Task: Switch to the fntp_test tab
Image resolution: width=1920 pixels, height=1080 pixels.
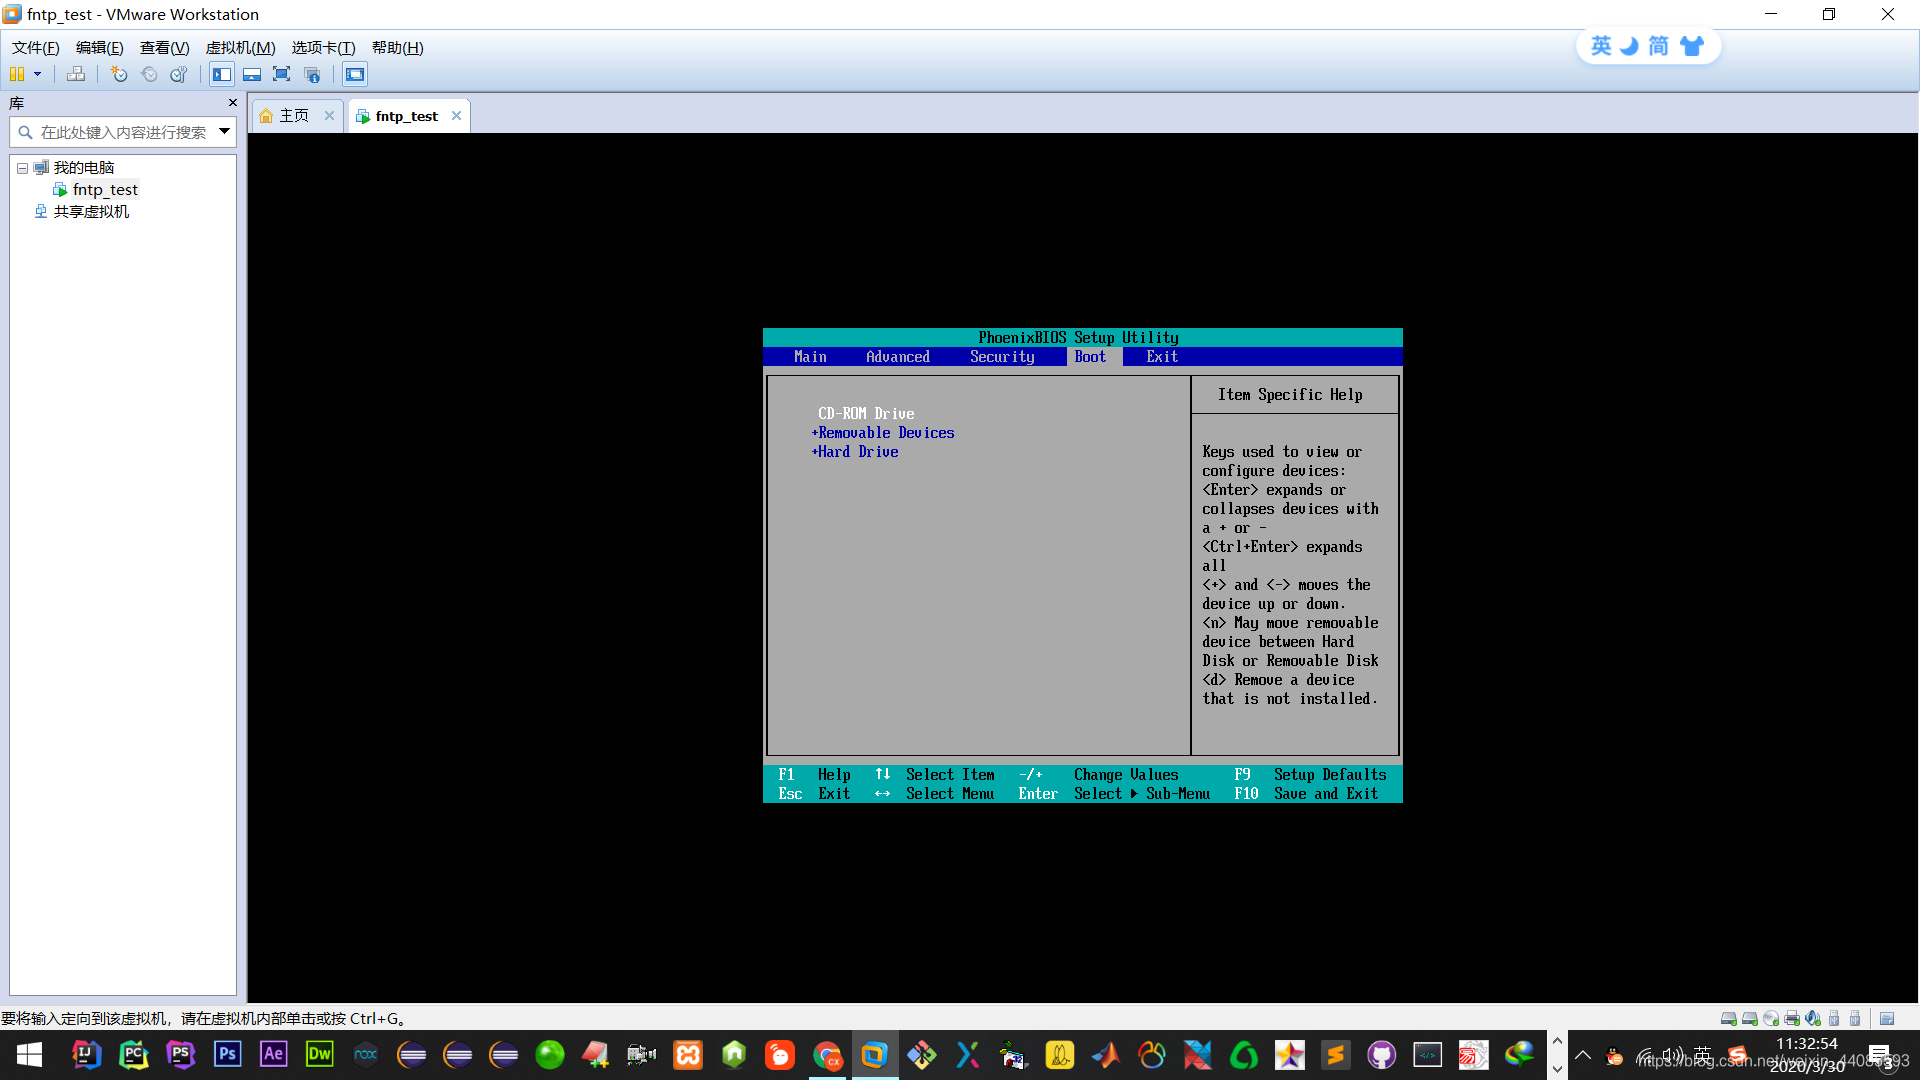Action: (x=406, y=116)
